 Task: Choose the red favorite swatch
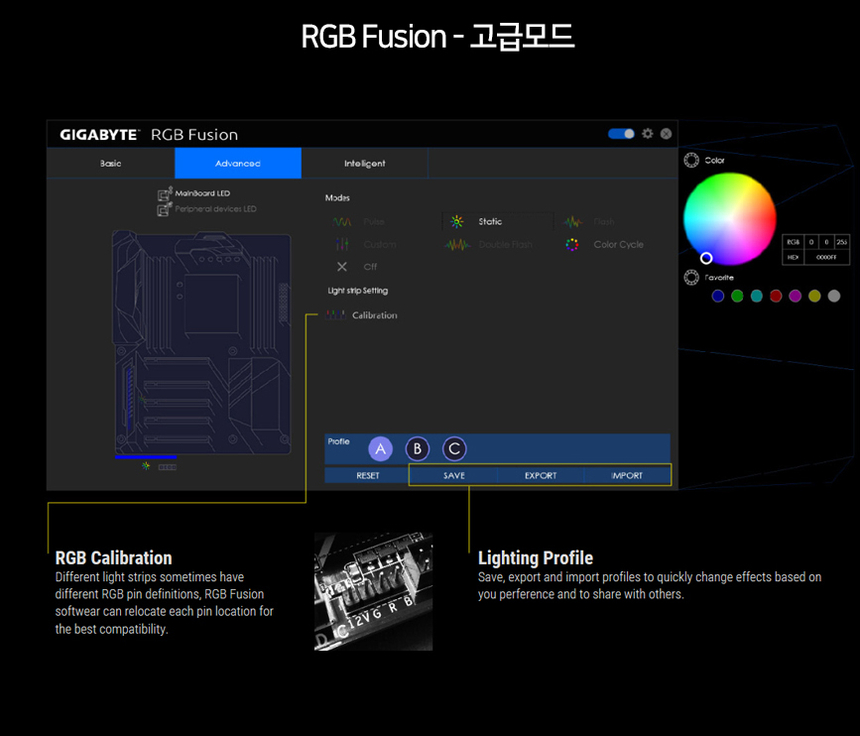tap(776, 296)
